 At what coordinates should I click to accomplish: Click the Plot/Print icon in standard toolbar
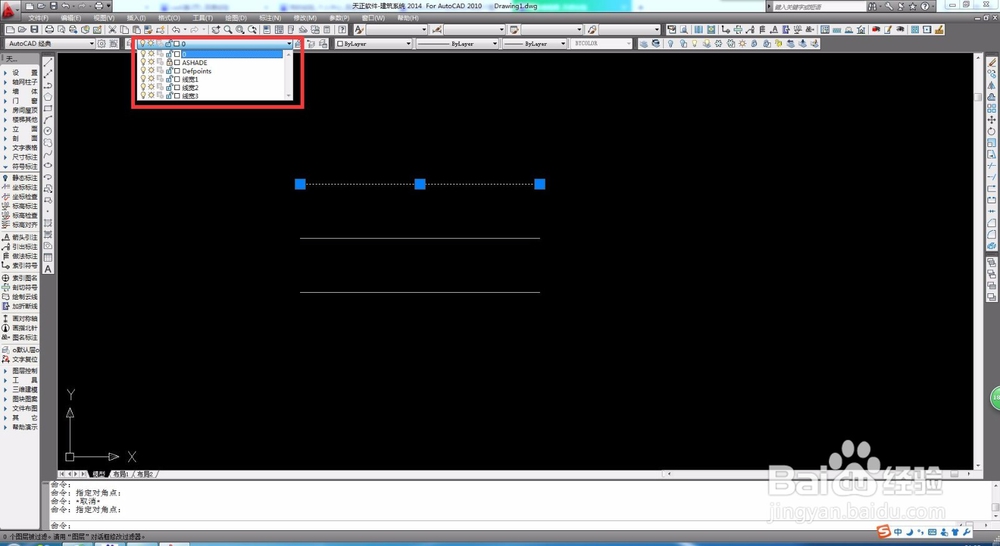coord(49,30)
